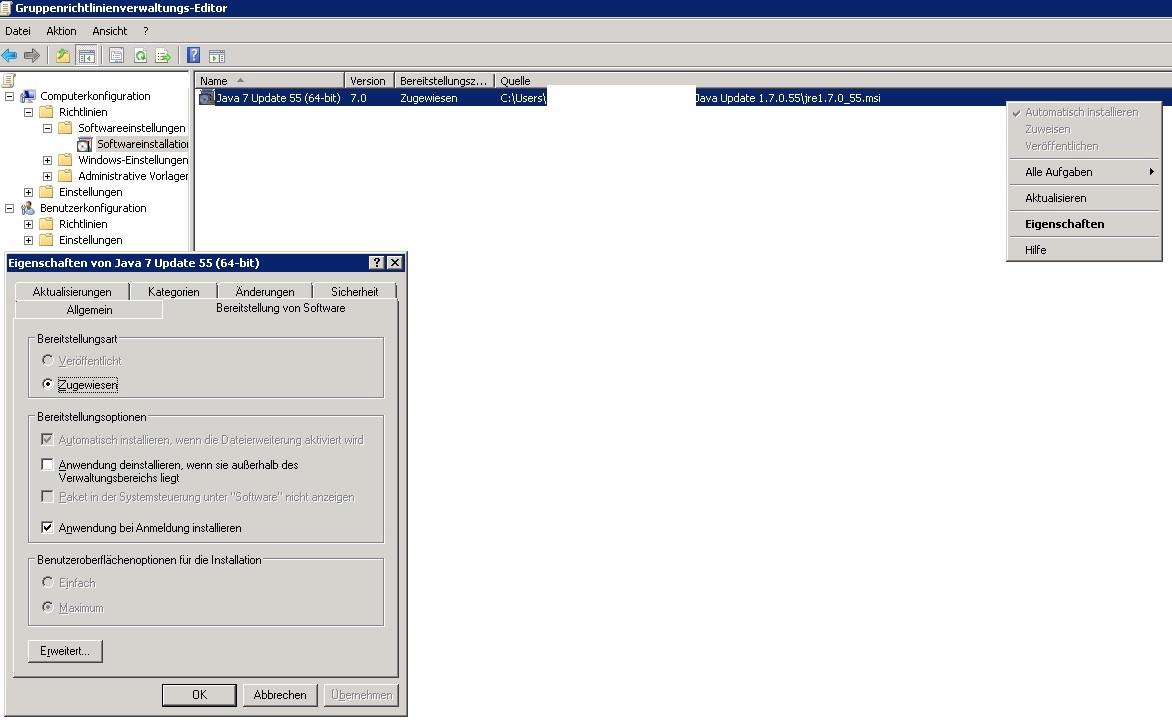Switch to the Sicherheit tab

click(x=354, y=291)
